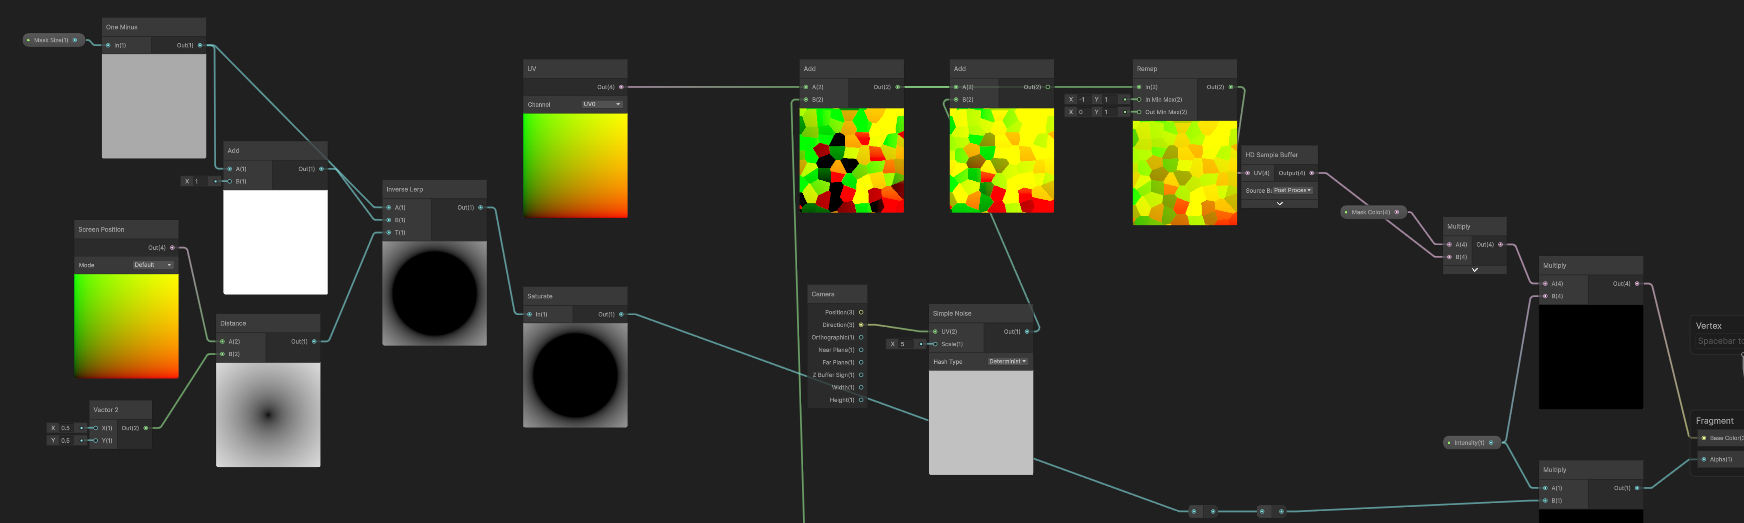
Task: Click the Inverse Lerp Out(1) port
Action: click(x=481, y=207)
